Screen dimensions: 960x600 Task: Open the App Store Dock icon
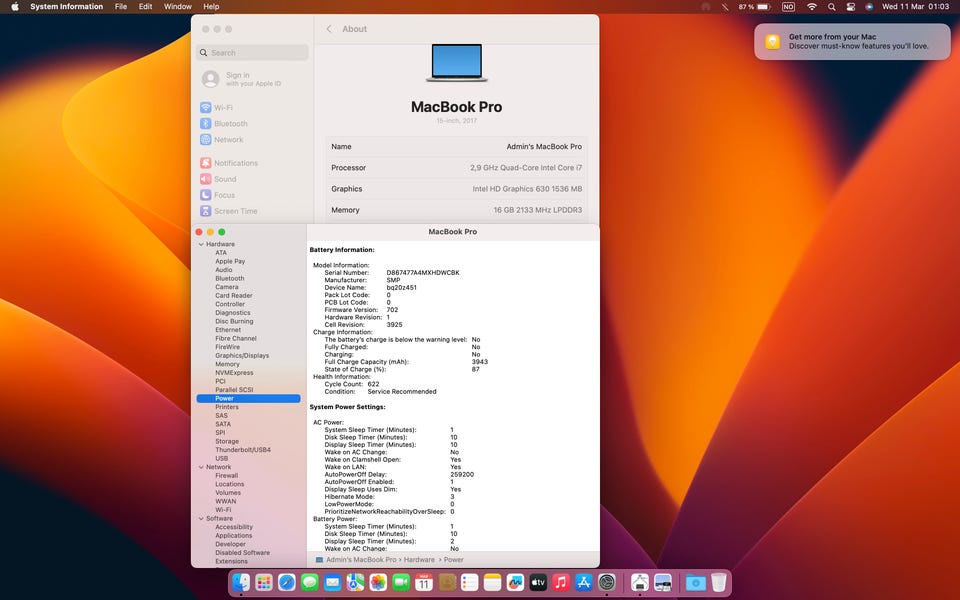pos(584,582)
